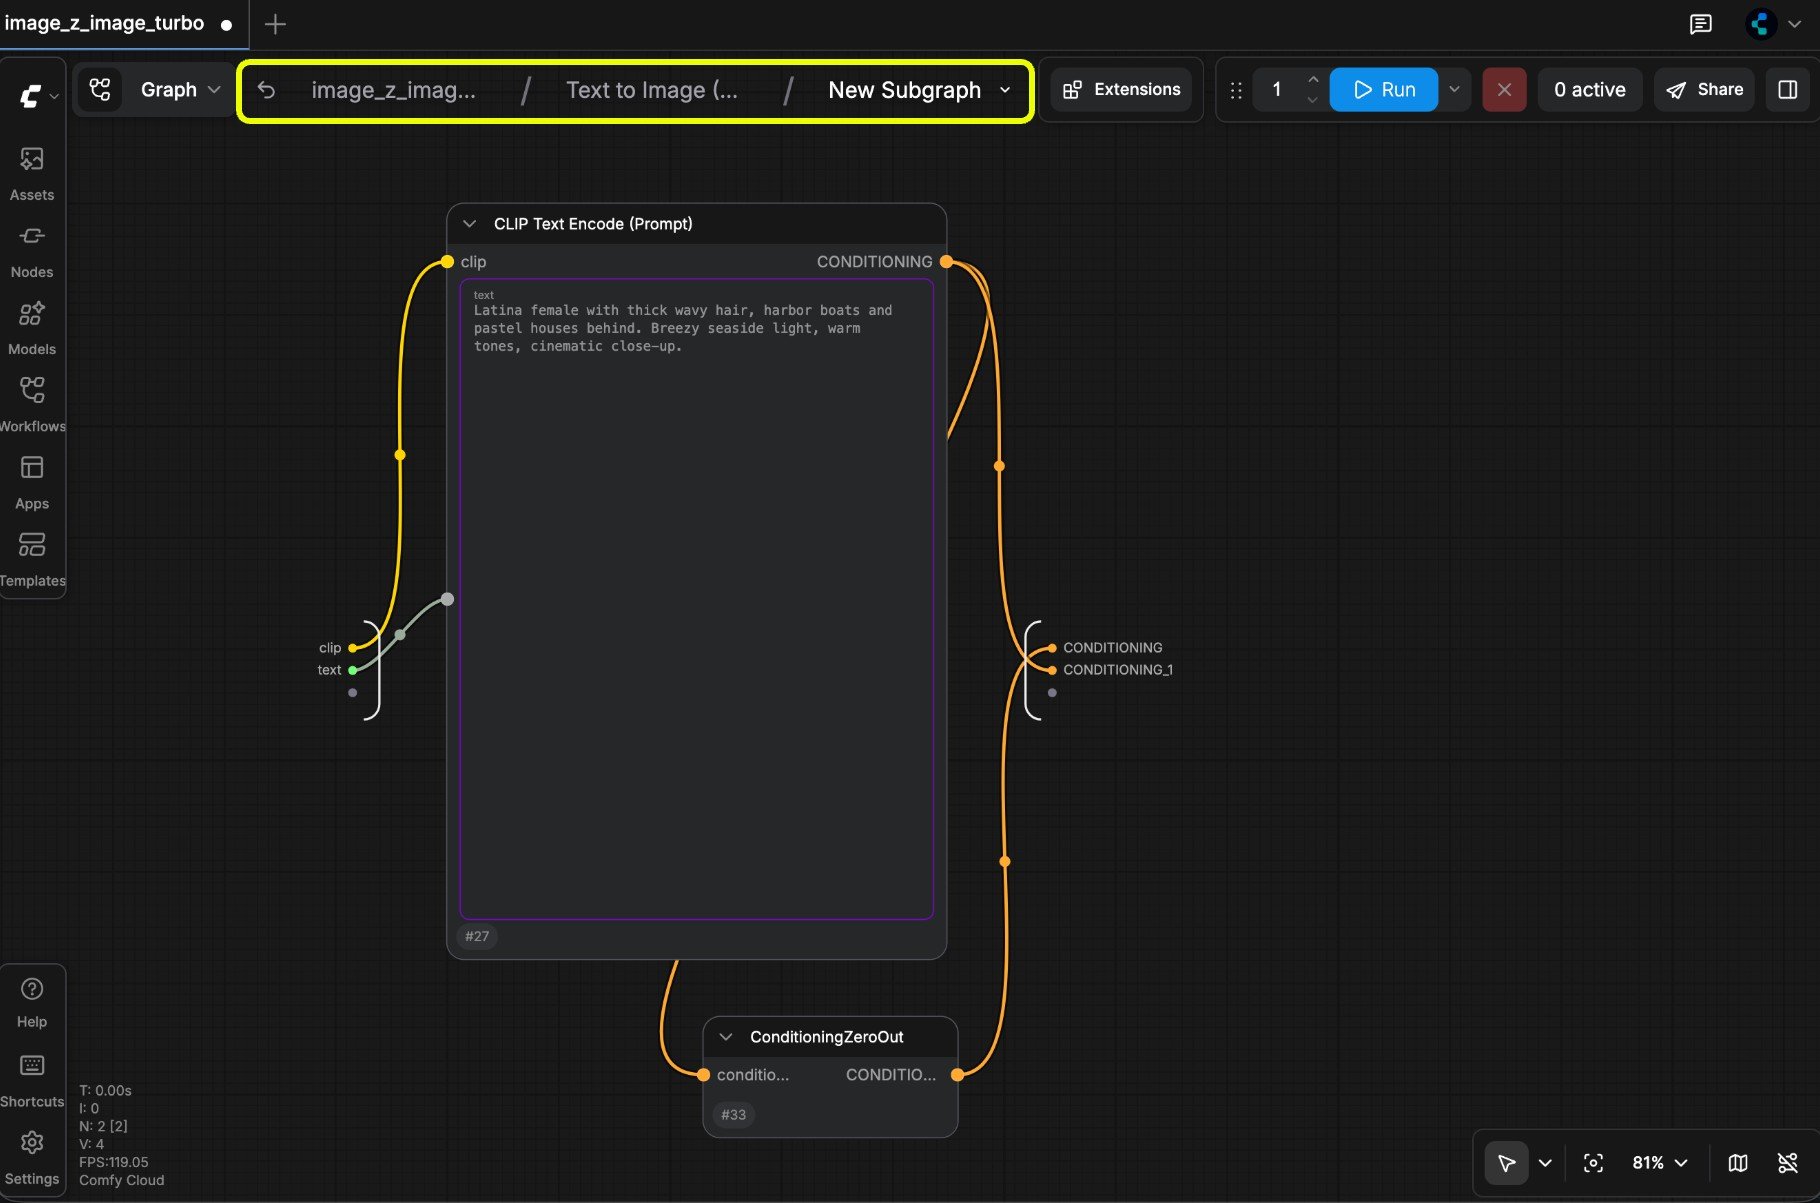Viewport: 1820px width, 1203px height.
Task: Toggle the minimap display
Action: [x=1738, y=1162]
